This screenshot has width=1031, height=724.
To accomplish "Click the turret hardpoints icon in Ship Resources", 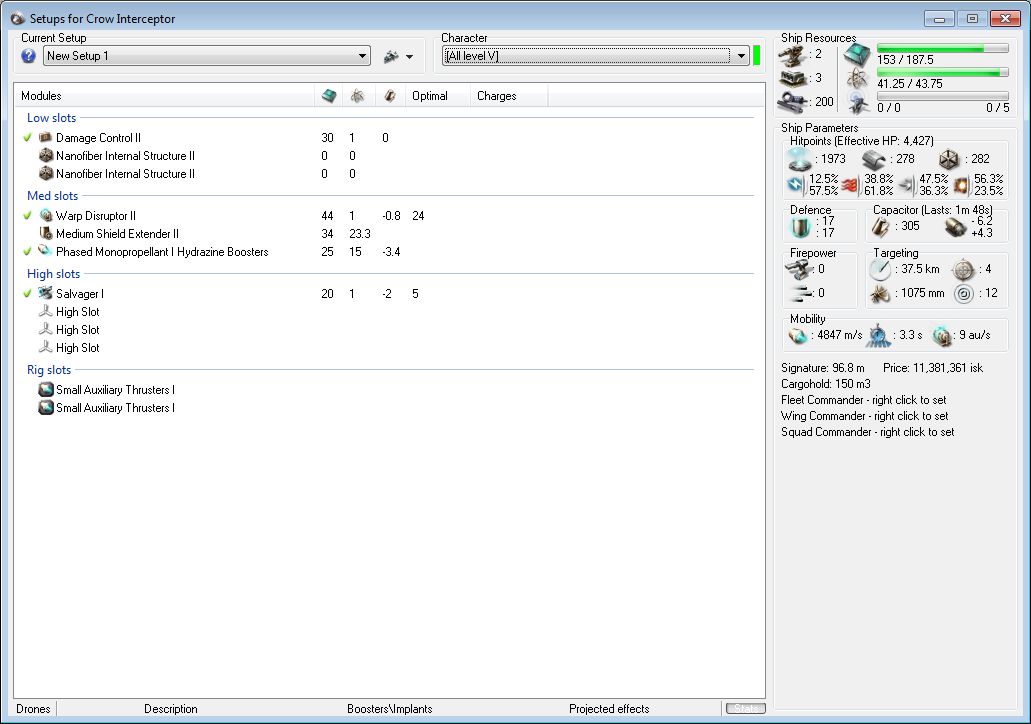I will coord(793,55).
